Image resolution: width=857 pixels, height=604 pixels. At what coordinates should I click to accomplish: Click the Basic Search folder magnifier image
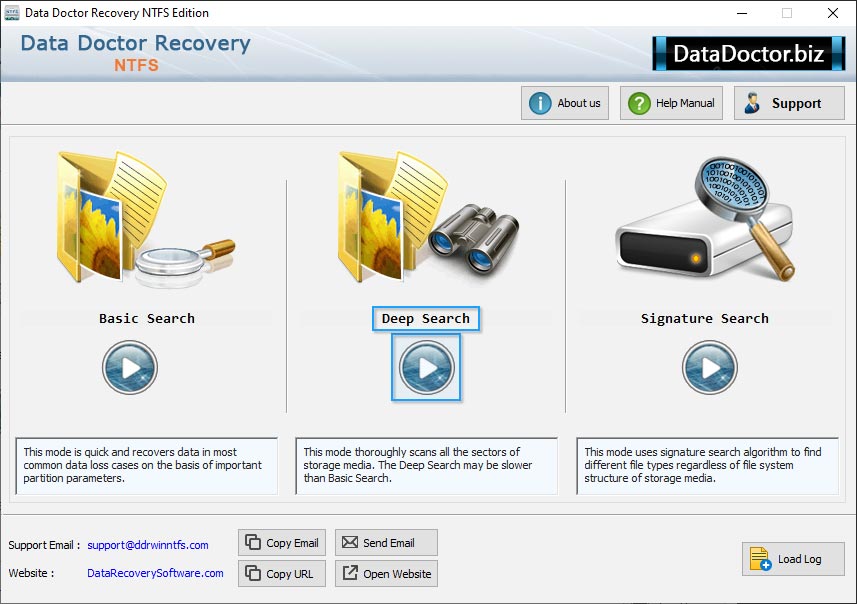pyautogui.click(x=146, y=218)
